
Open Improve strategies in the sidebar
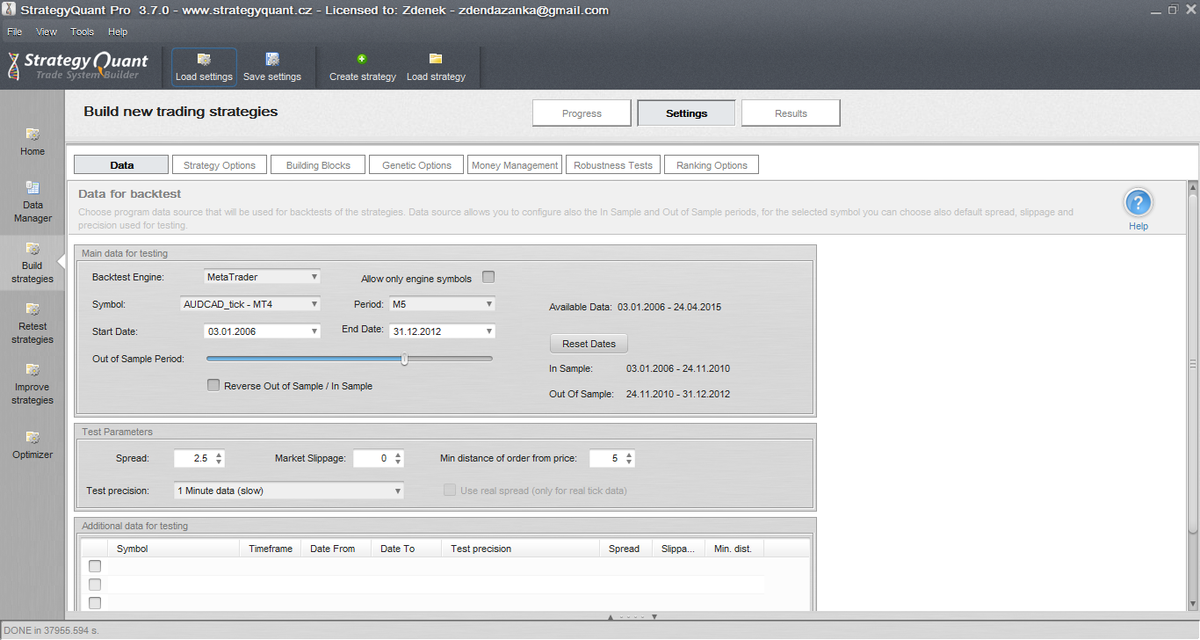point(32,384)
